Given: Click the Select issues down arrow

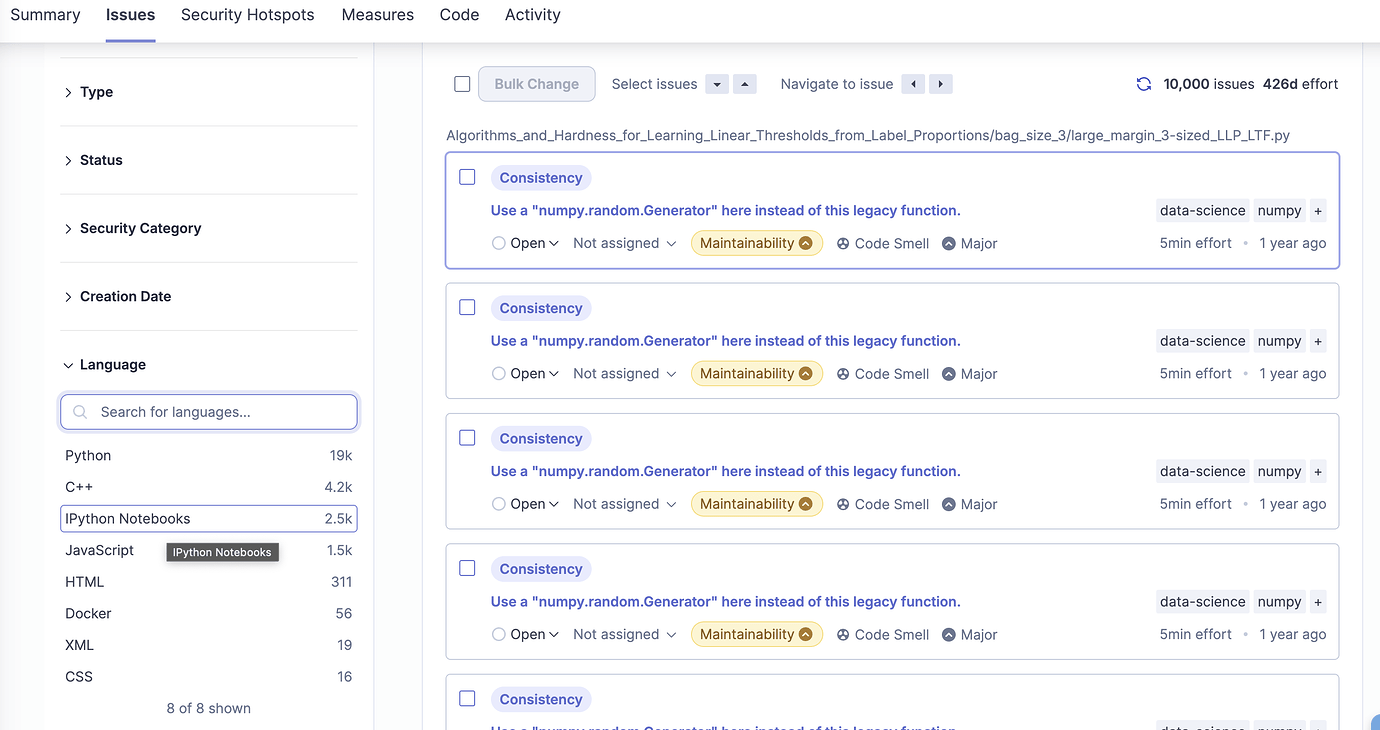Looking at the screenshot, I should [717, 84].
